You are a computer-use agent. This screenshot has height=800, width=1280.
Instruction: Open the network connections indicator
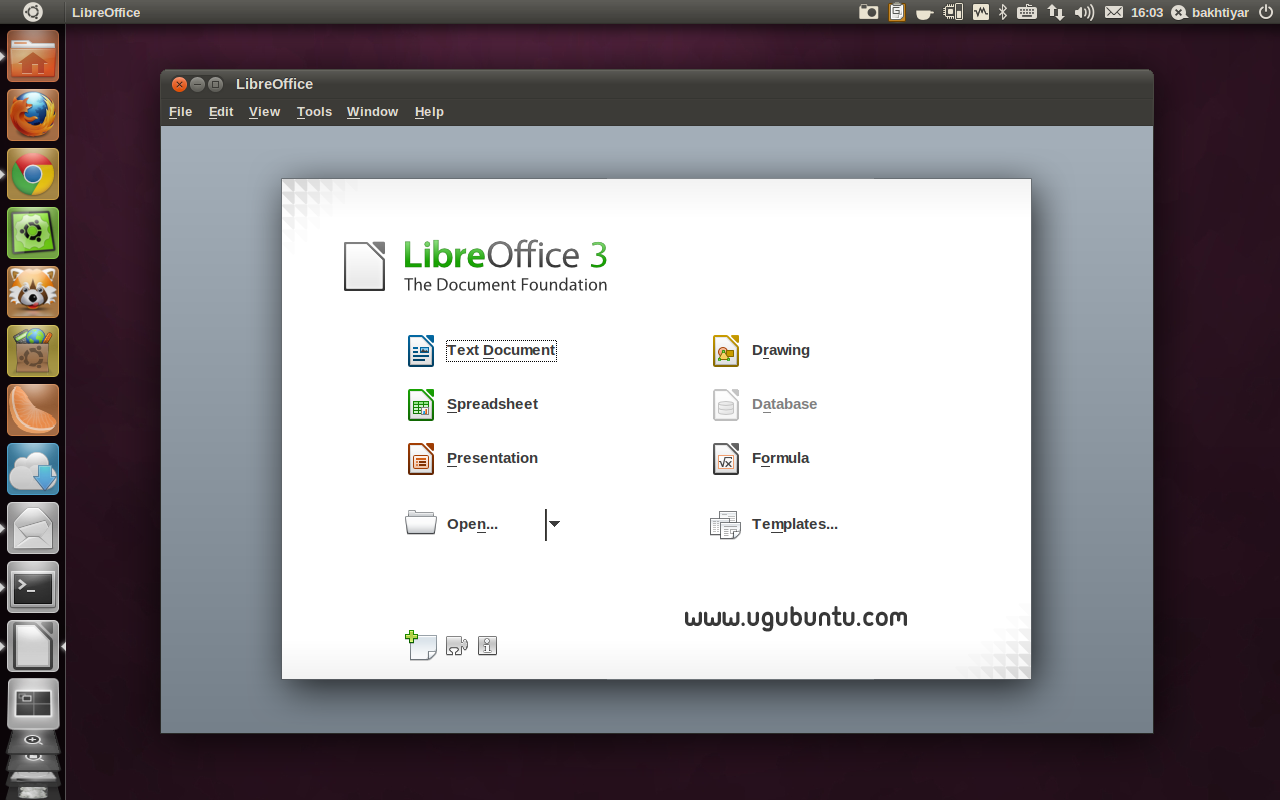[x=1056, y=12]
